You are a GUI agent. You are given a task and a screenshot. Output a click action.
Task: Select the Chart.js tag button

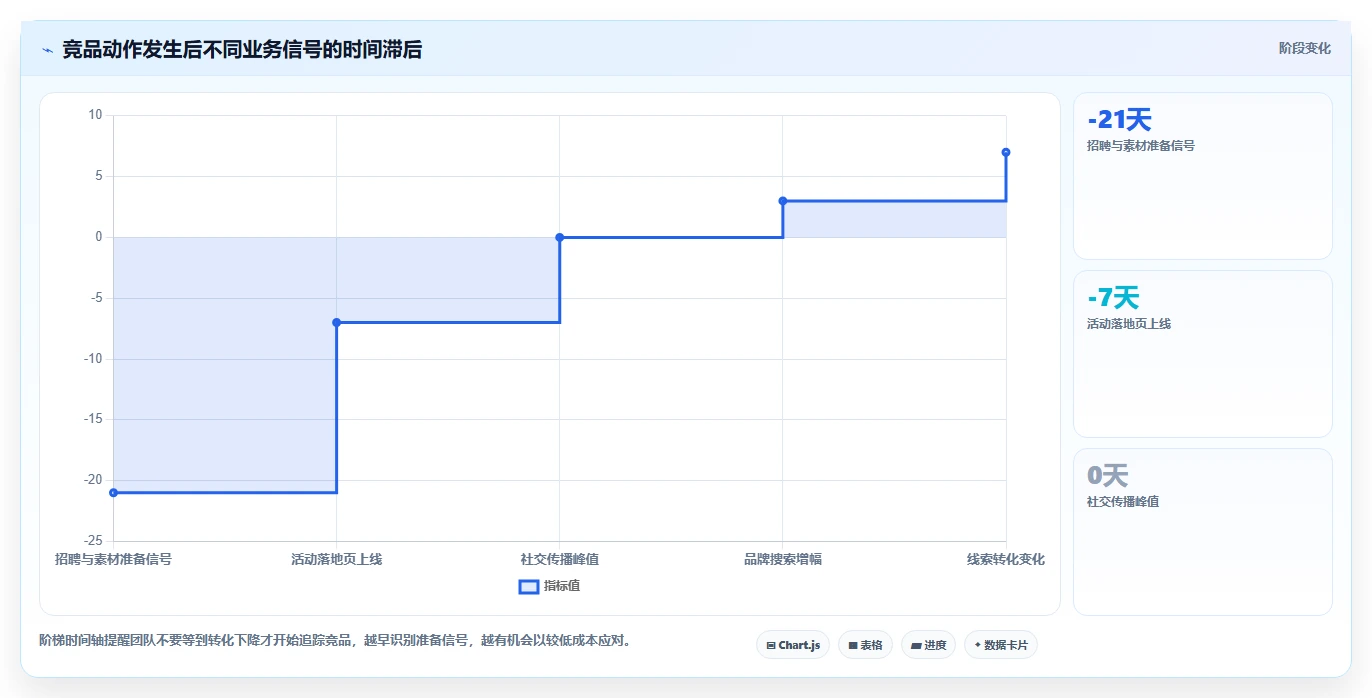793,645
